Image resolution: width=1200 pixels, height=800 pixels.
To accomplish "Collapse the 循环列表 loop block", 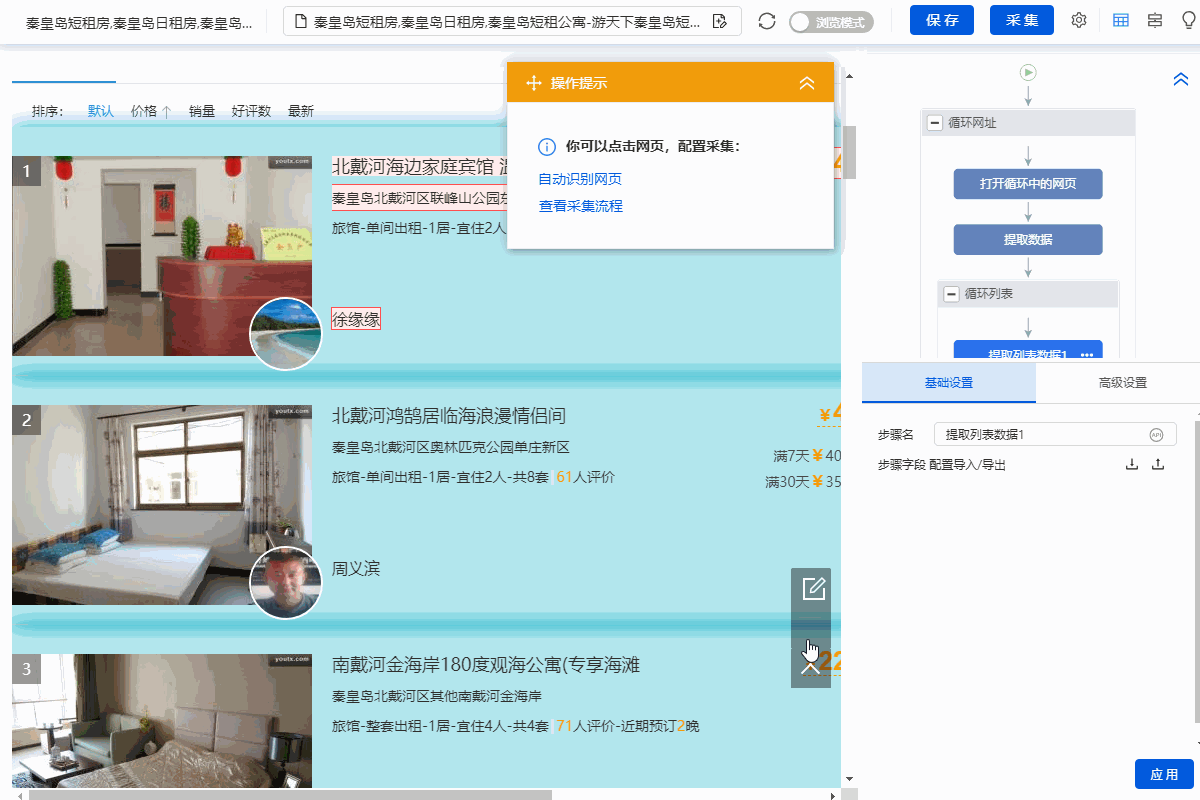I will tap(951, 294).
